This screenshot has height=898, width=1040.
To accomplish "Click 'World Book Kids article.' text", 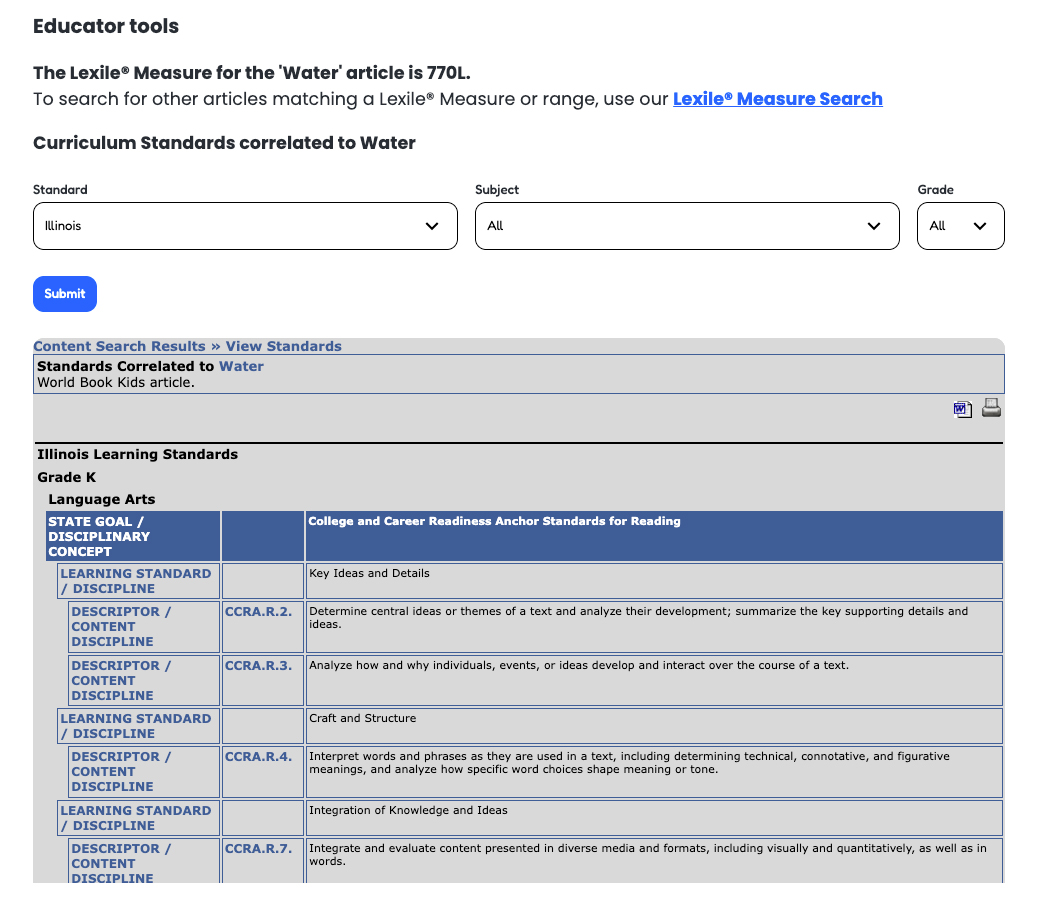I will (116, 383).
